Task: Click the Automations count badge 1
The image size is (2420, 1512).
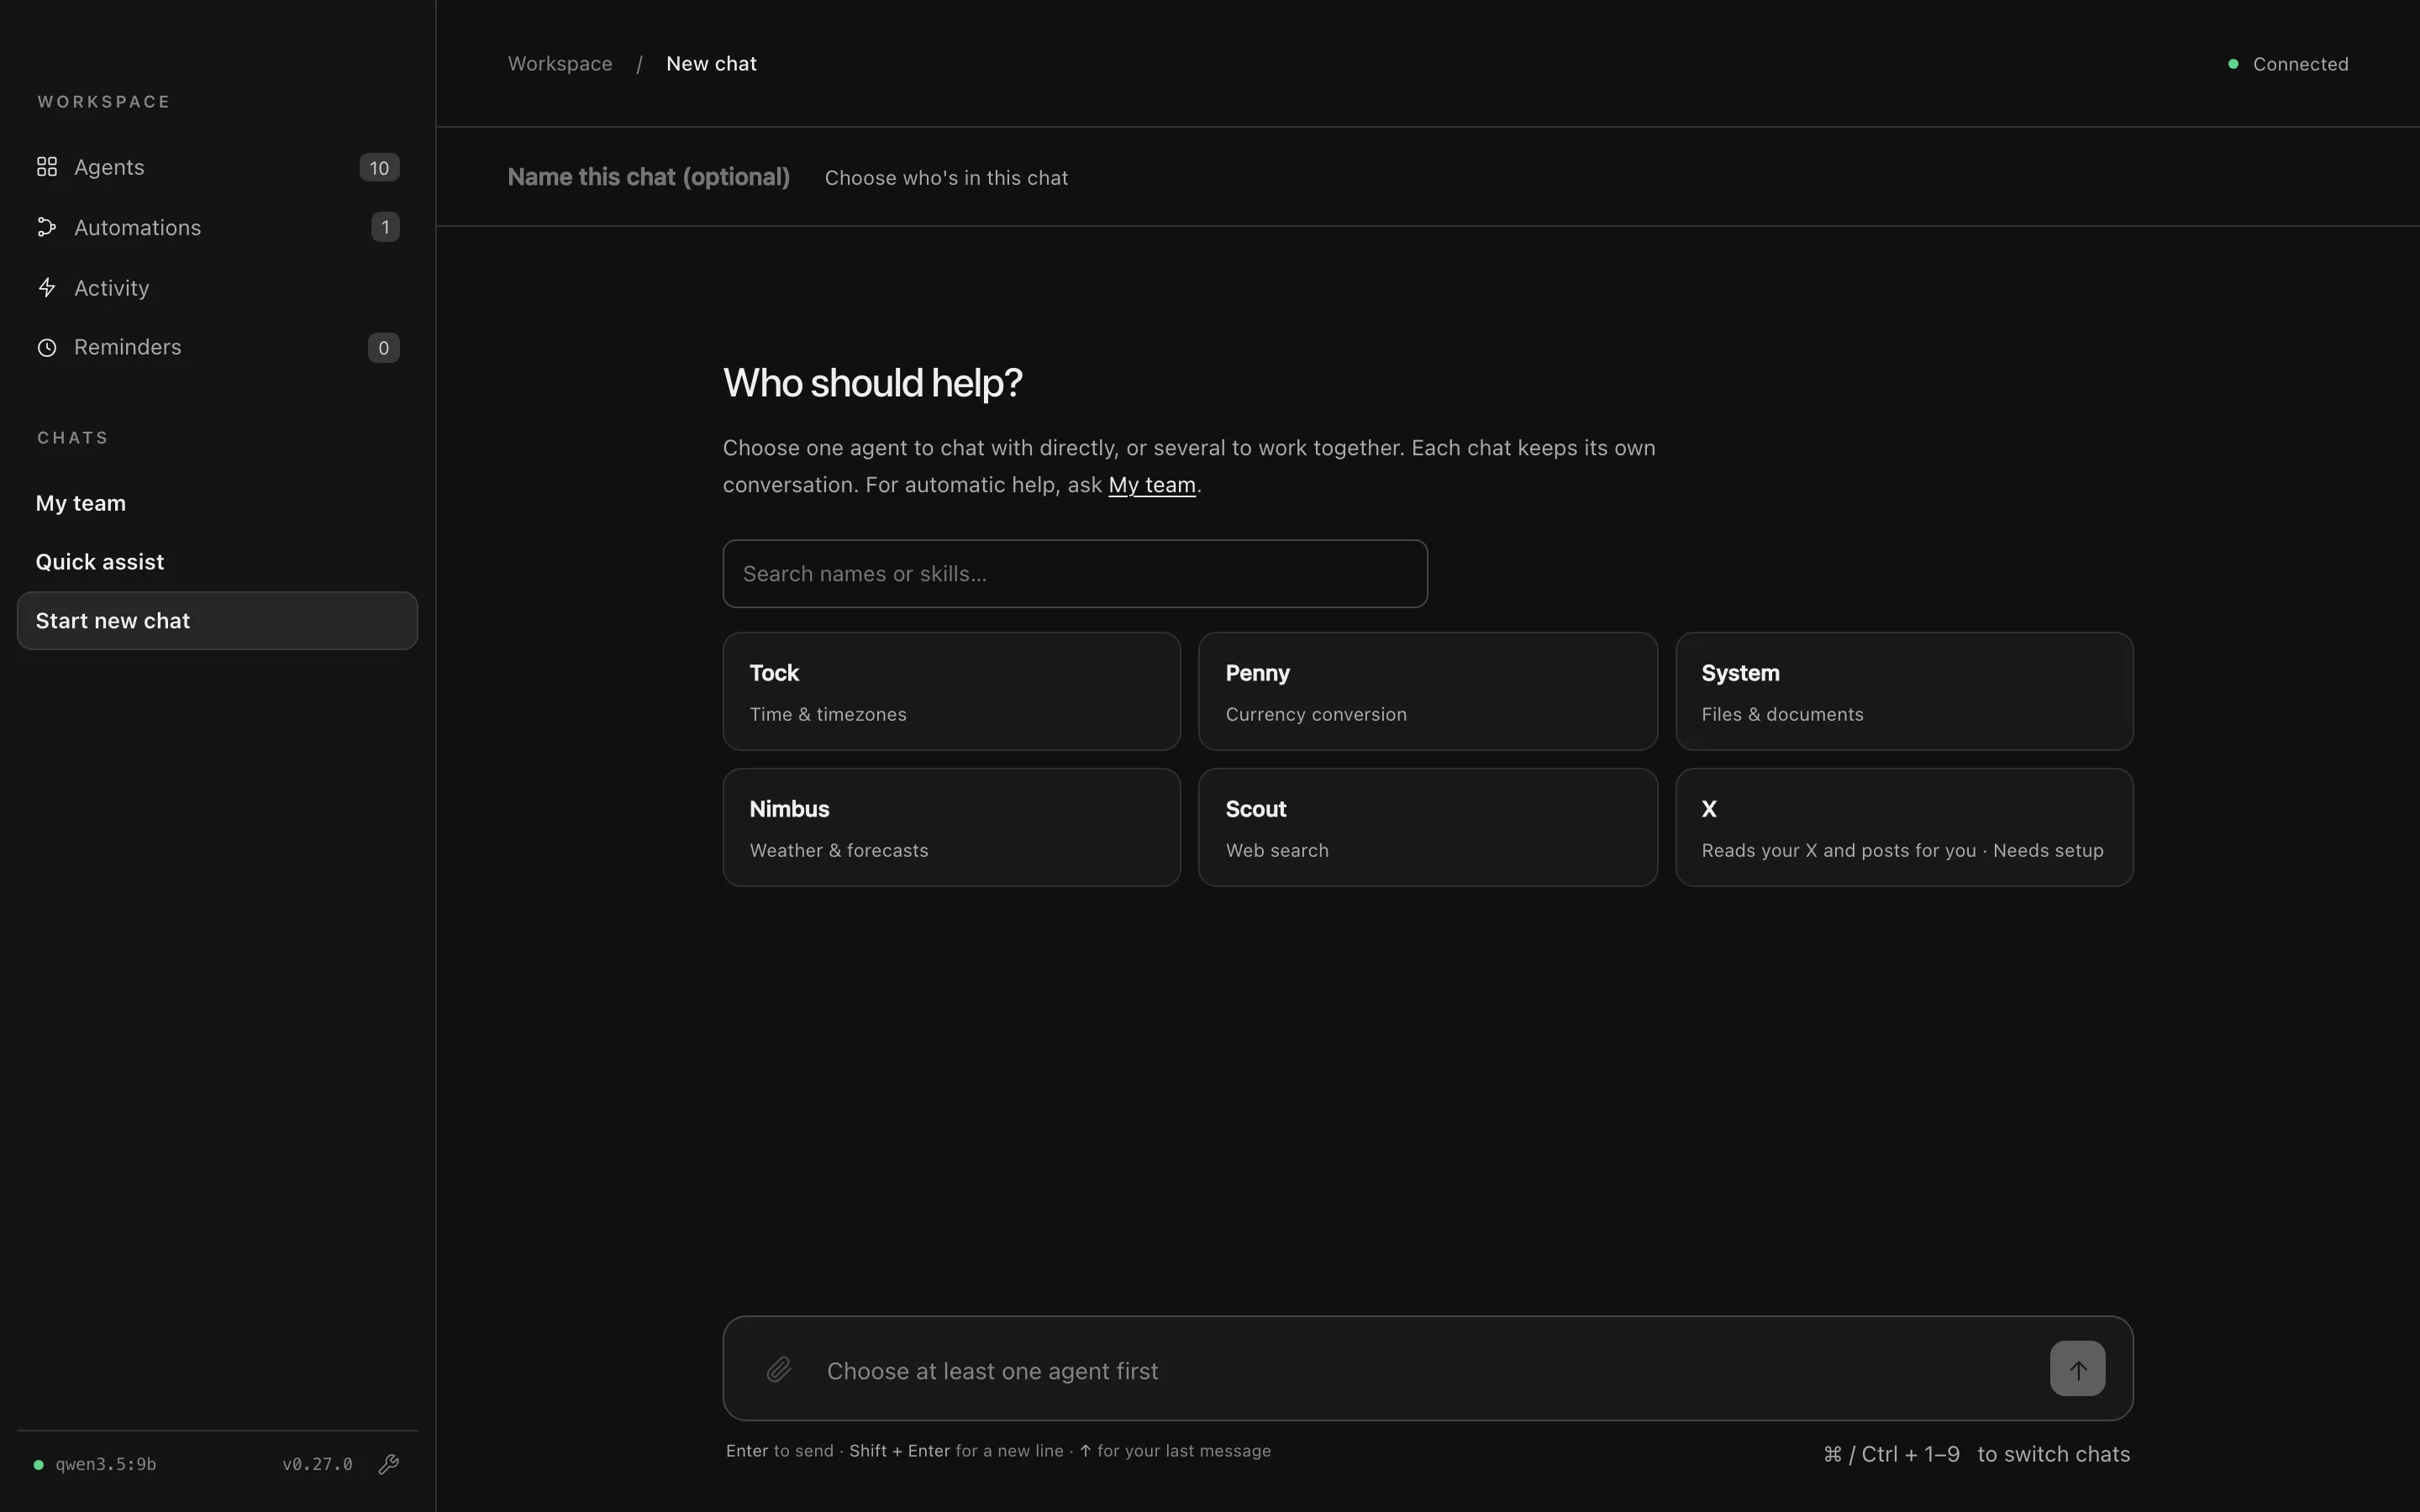Action: click(x=385, y=227)
